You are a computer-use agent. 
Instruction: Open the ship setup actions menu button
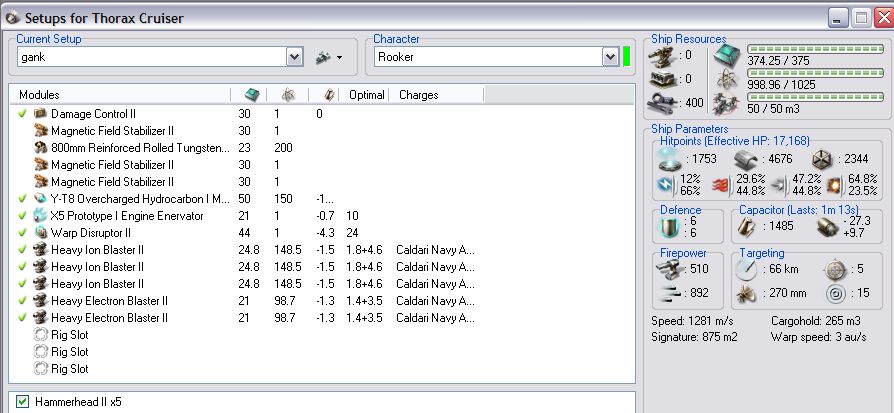tap(329, 57)
